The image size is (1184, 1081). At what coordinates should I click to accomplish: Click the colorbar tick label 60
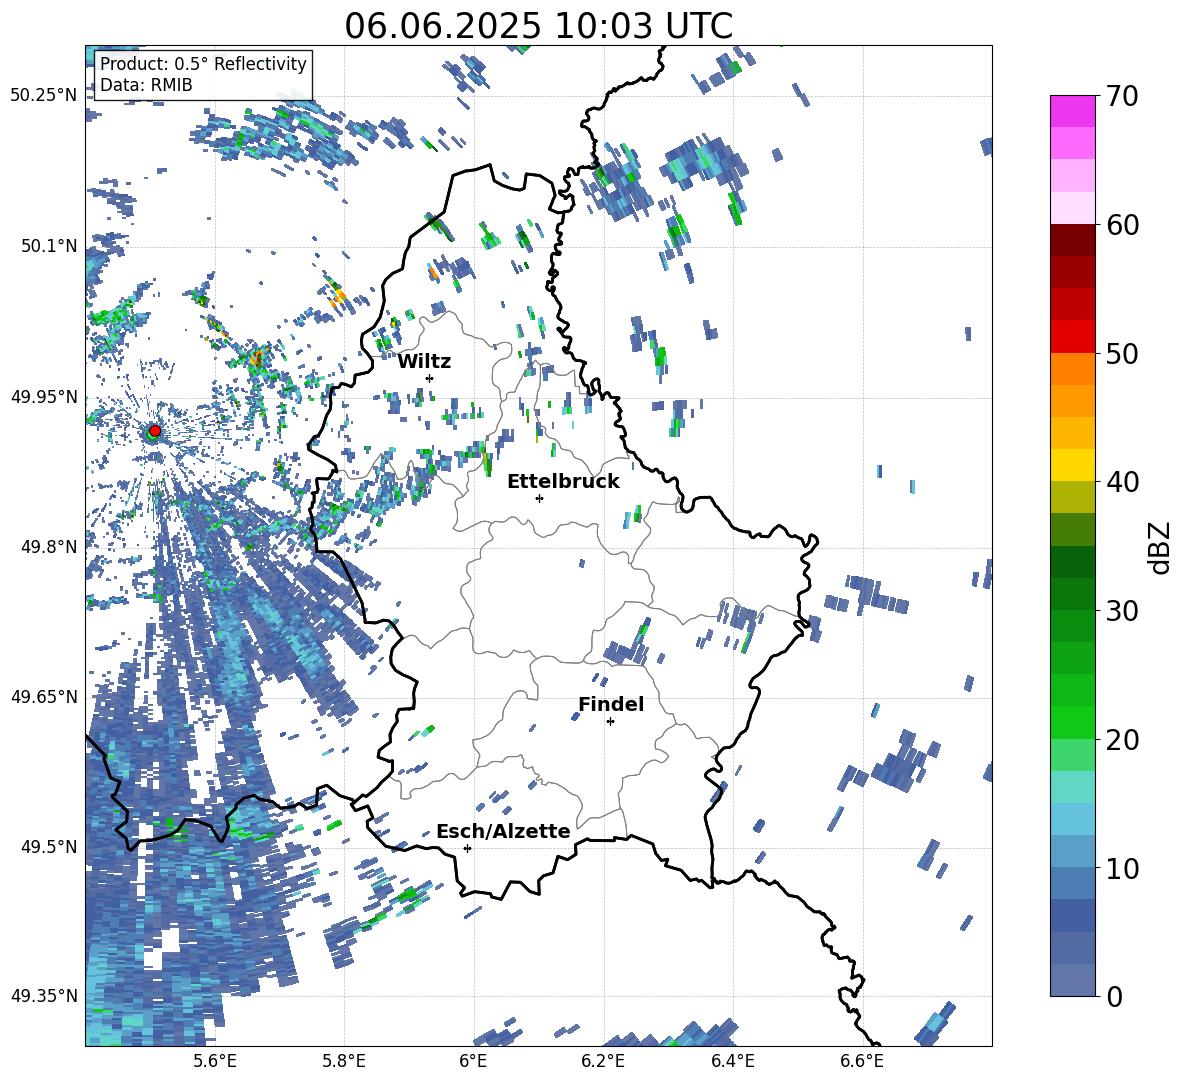click(1122, 225)
